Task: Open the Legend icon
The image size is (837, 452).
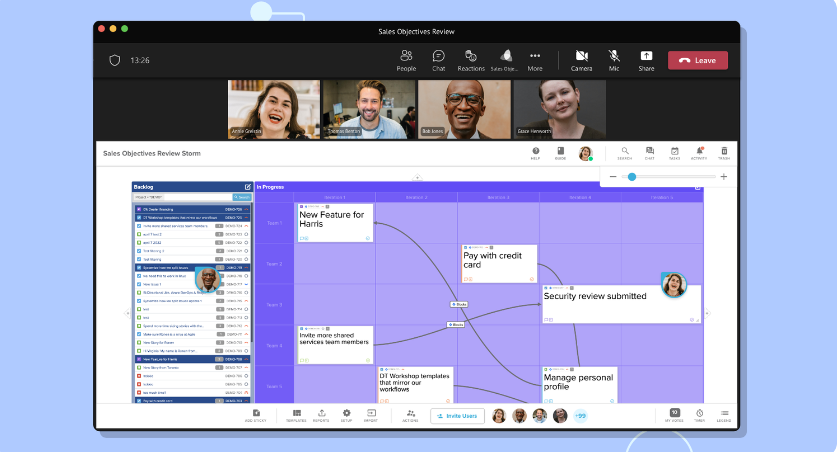Action: tap(724, 415)
